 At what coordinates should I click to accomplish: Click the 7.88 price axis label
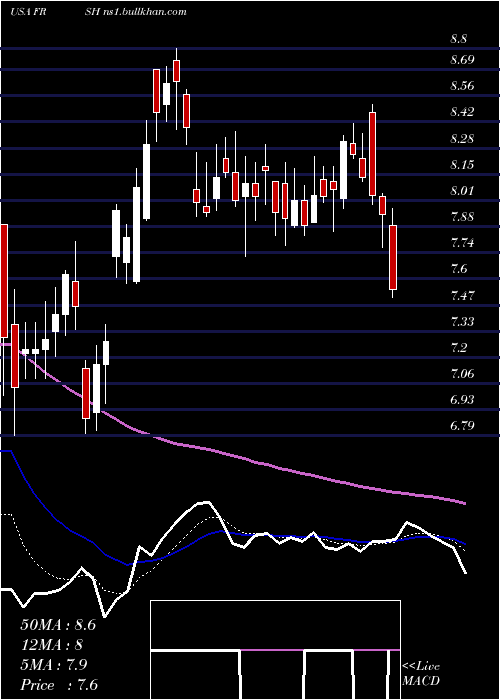tap(462, 217)
